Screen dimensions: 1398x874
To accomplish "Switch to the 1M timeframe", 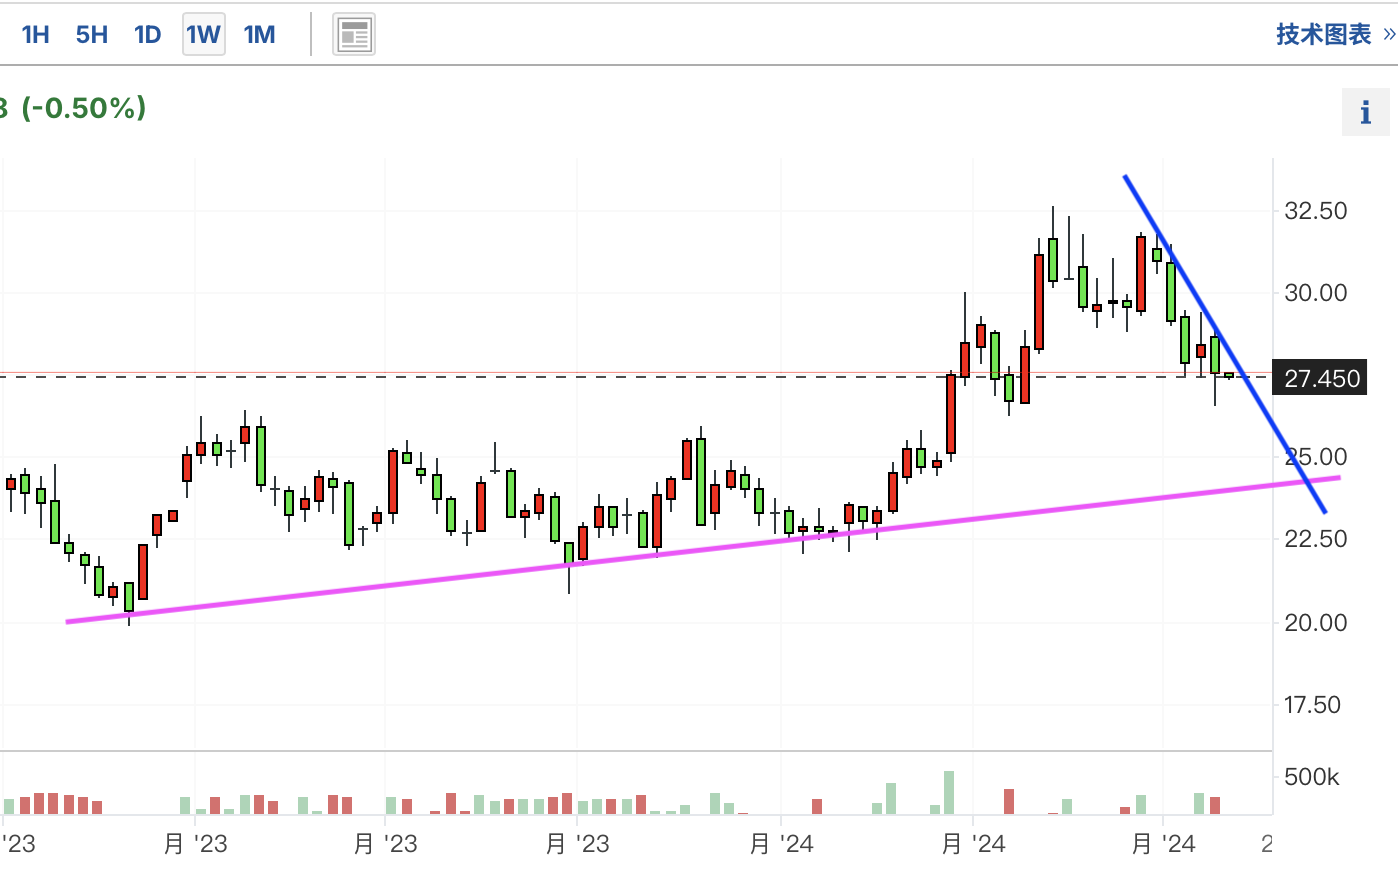I will pos(259,35).
